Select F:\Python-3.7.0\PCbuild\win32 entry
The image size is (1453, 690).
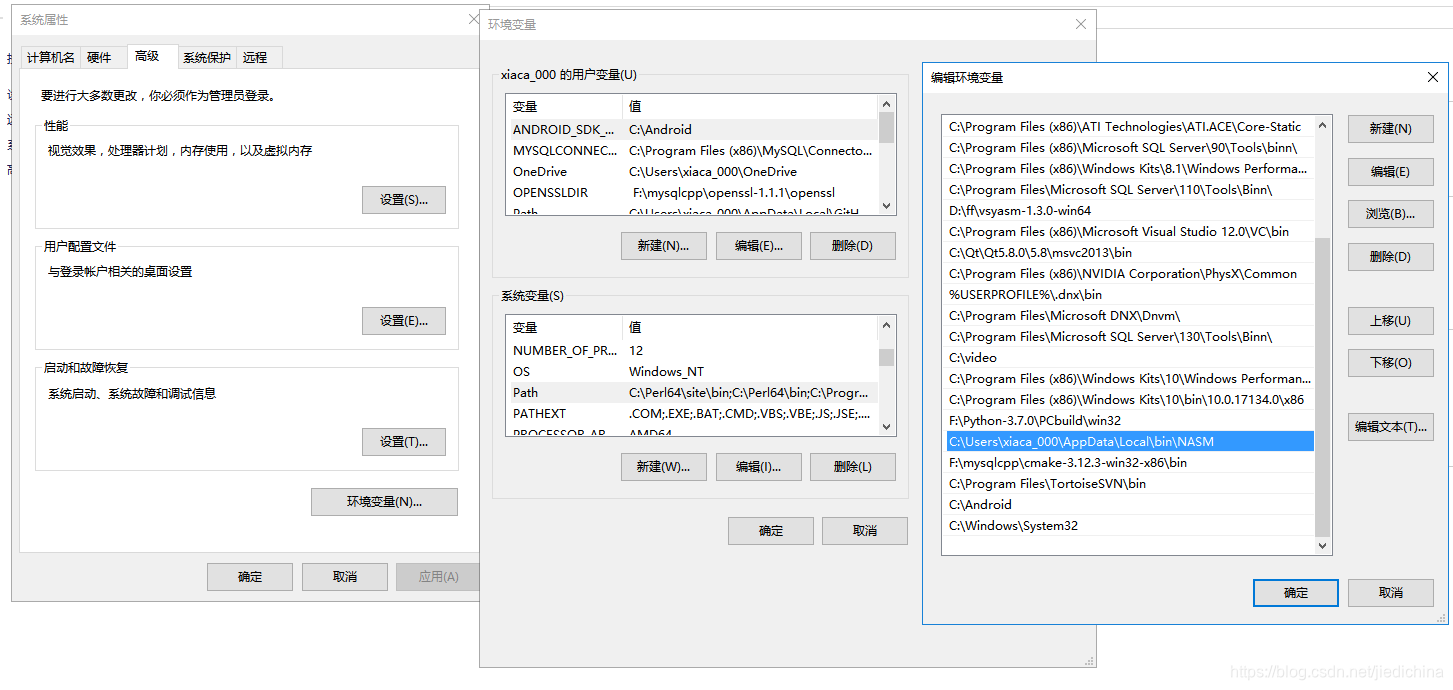pos(1130,420)
